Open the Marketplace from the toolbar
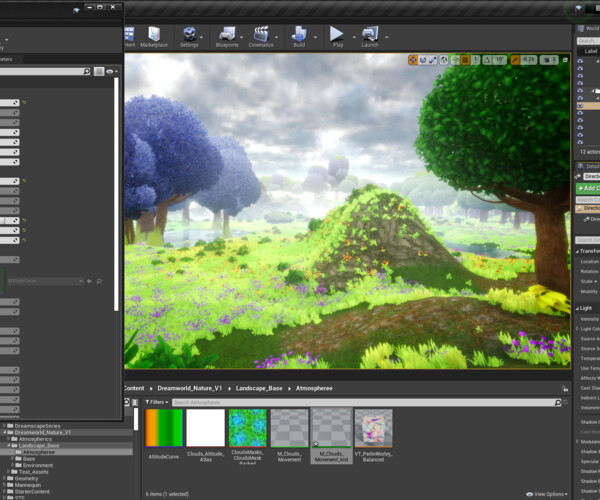 pyautogui.click(x=154, y=37)
